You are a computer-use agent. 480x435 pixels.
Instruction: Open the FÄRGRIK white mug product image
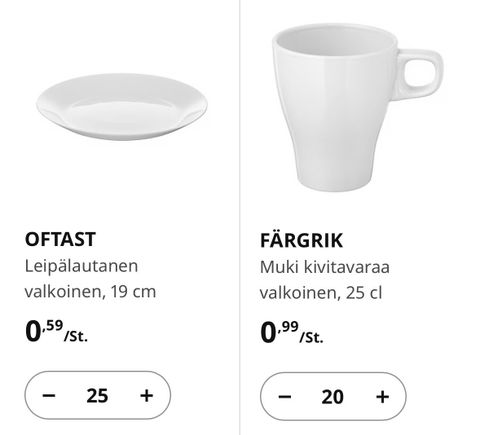pos(357,108)
